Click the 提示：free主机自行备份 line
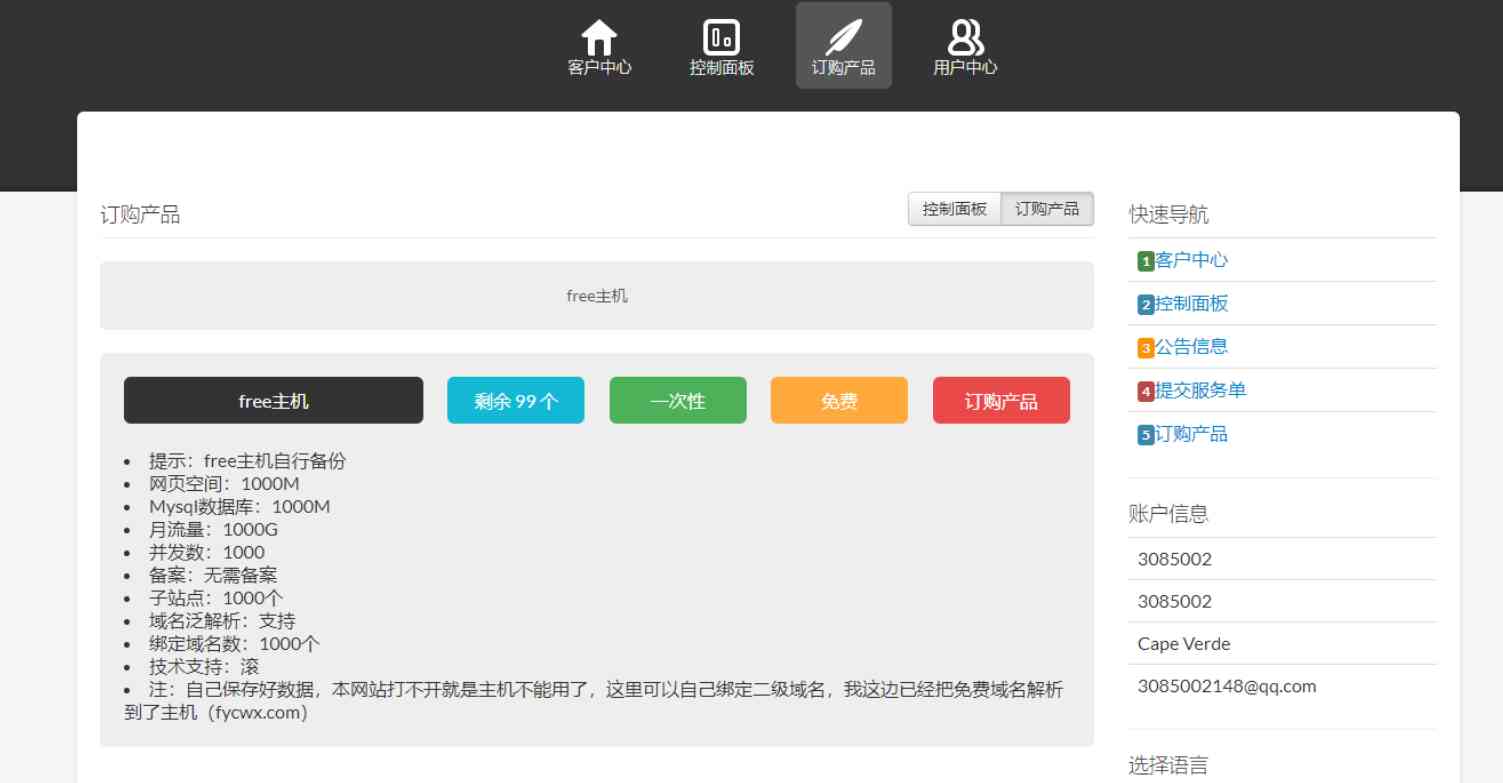 pos(247,461)
